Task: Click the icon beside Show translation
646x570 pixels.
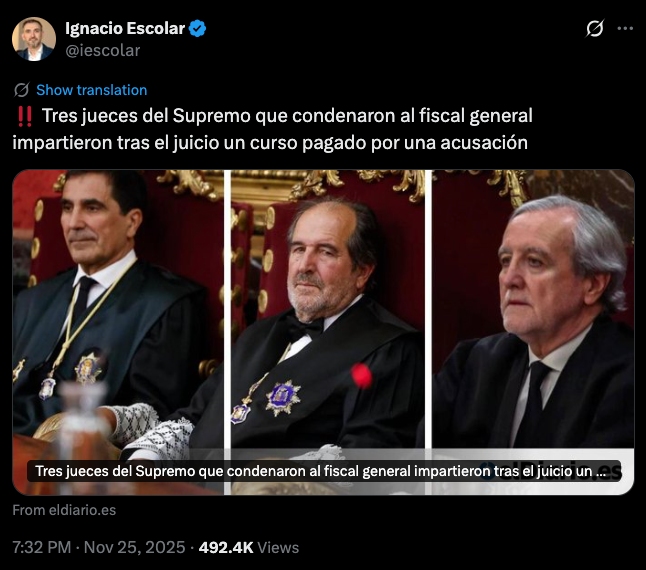Action: click(x=21, y=90)
